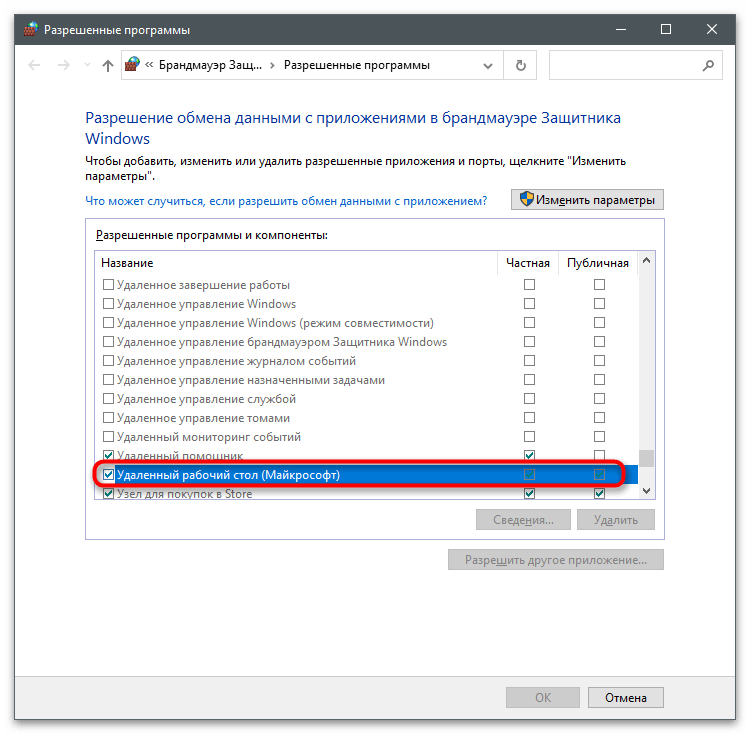Screen dimensions: 750x734
Task: Click the Отмена button
Action: 626,698
